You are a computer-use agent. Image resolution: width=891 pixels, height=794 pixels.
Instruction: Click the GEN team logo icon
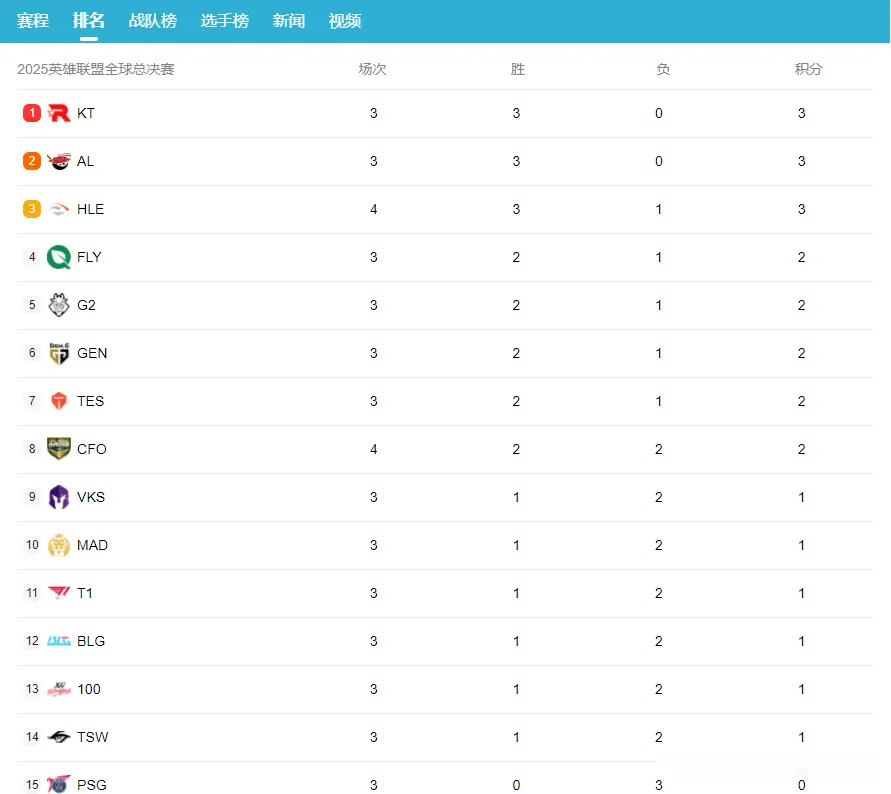pos(59,353)
